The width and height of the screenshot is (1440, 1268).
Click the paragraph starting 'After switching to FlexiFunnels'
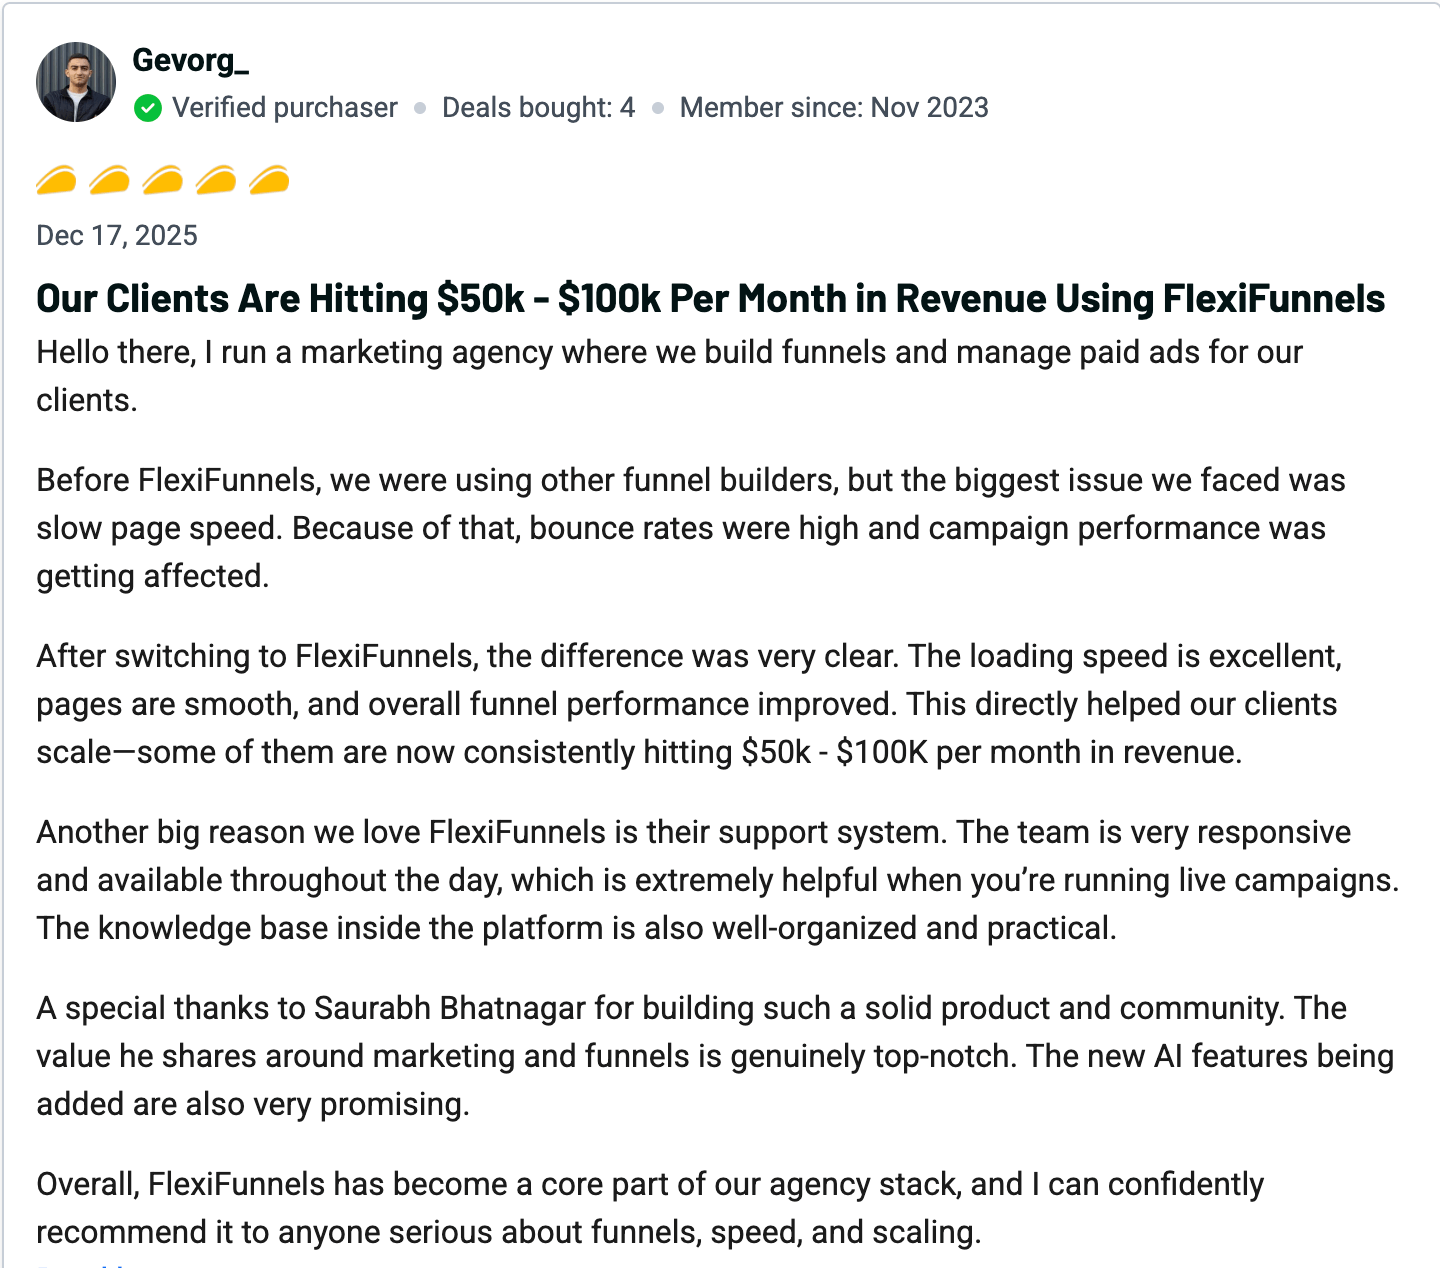[x=688, y=704]
